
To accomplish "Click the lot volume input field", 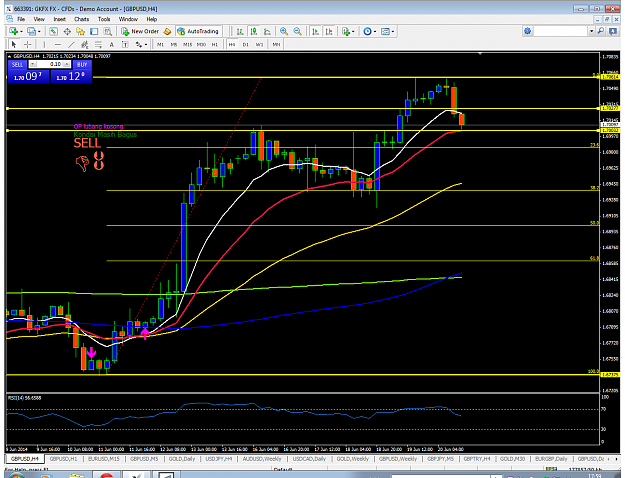I will pos(51,64).
